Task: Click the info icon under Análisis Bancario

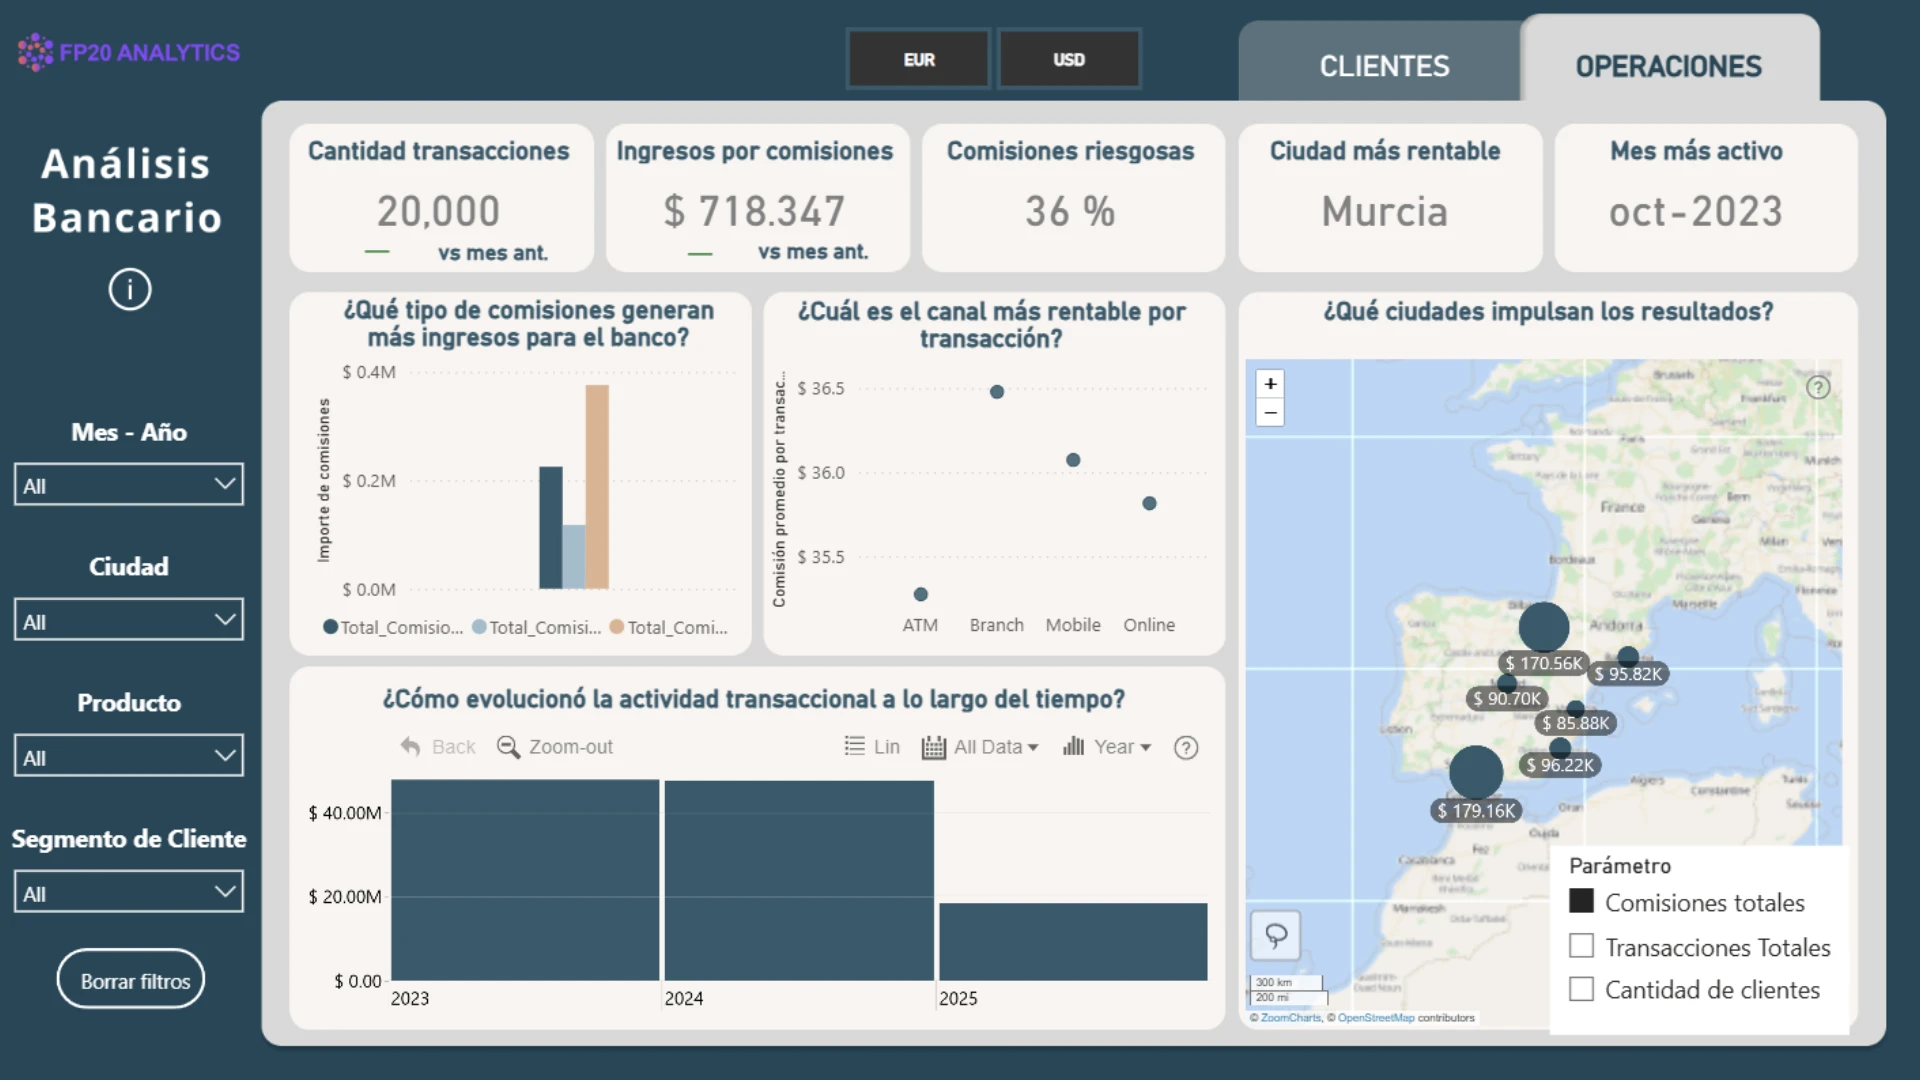Action: tap(130, 290)
